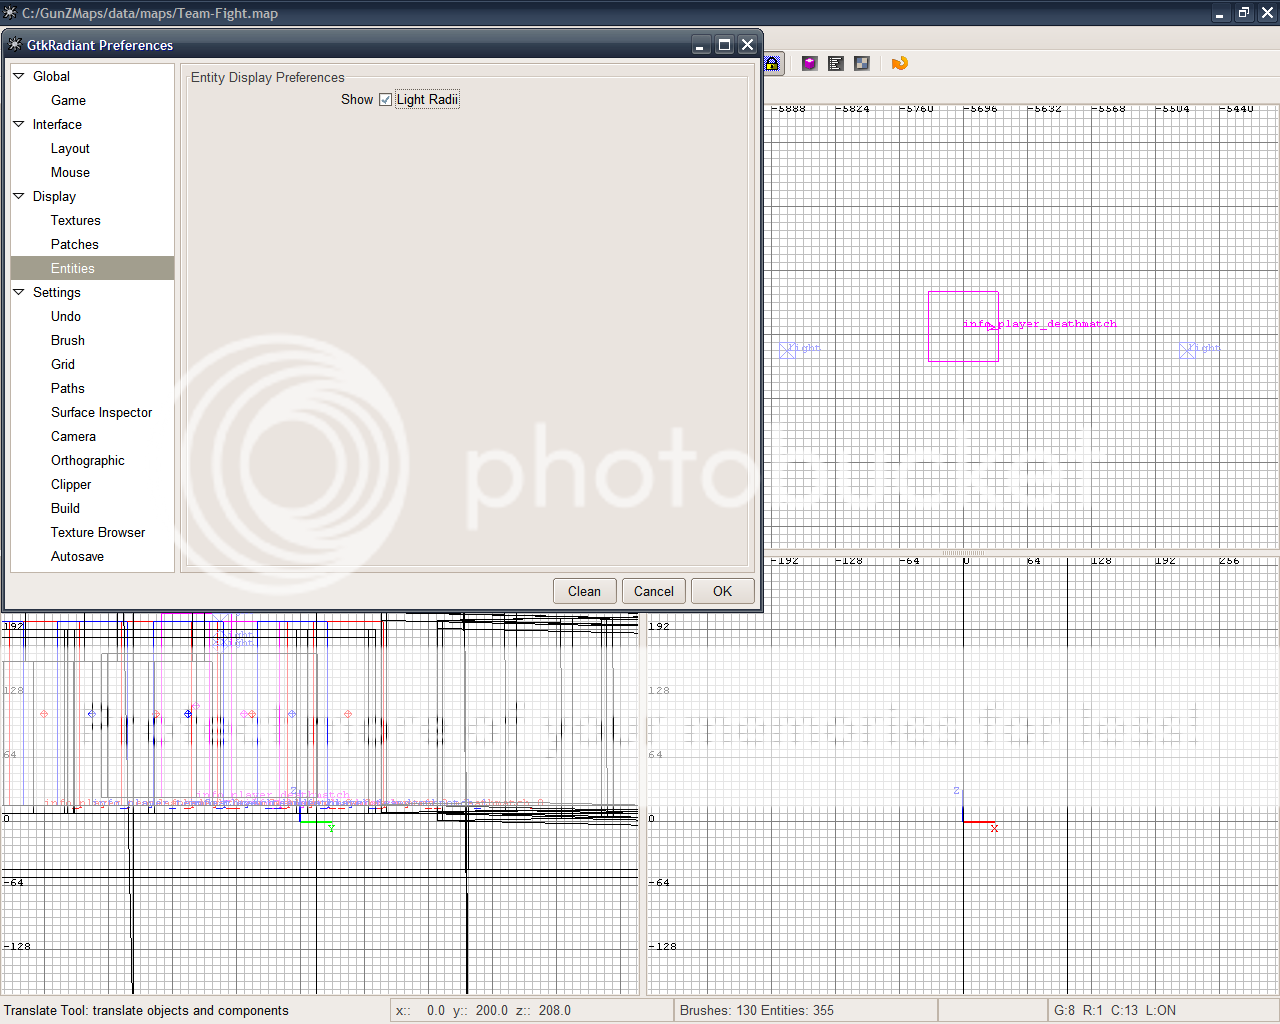Image resolution: width=1280 pixels, height=1024 pixels.
Task: Maximize the GtkRadiant Preferences dialog
Action: pos(724,45)
